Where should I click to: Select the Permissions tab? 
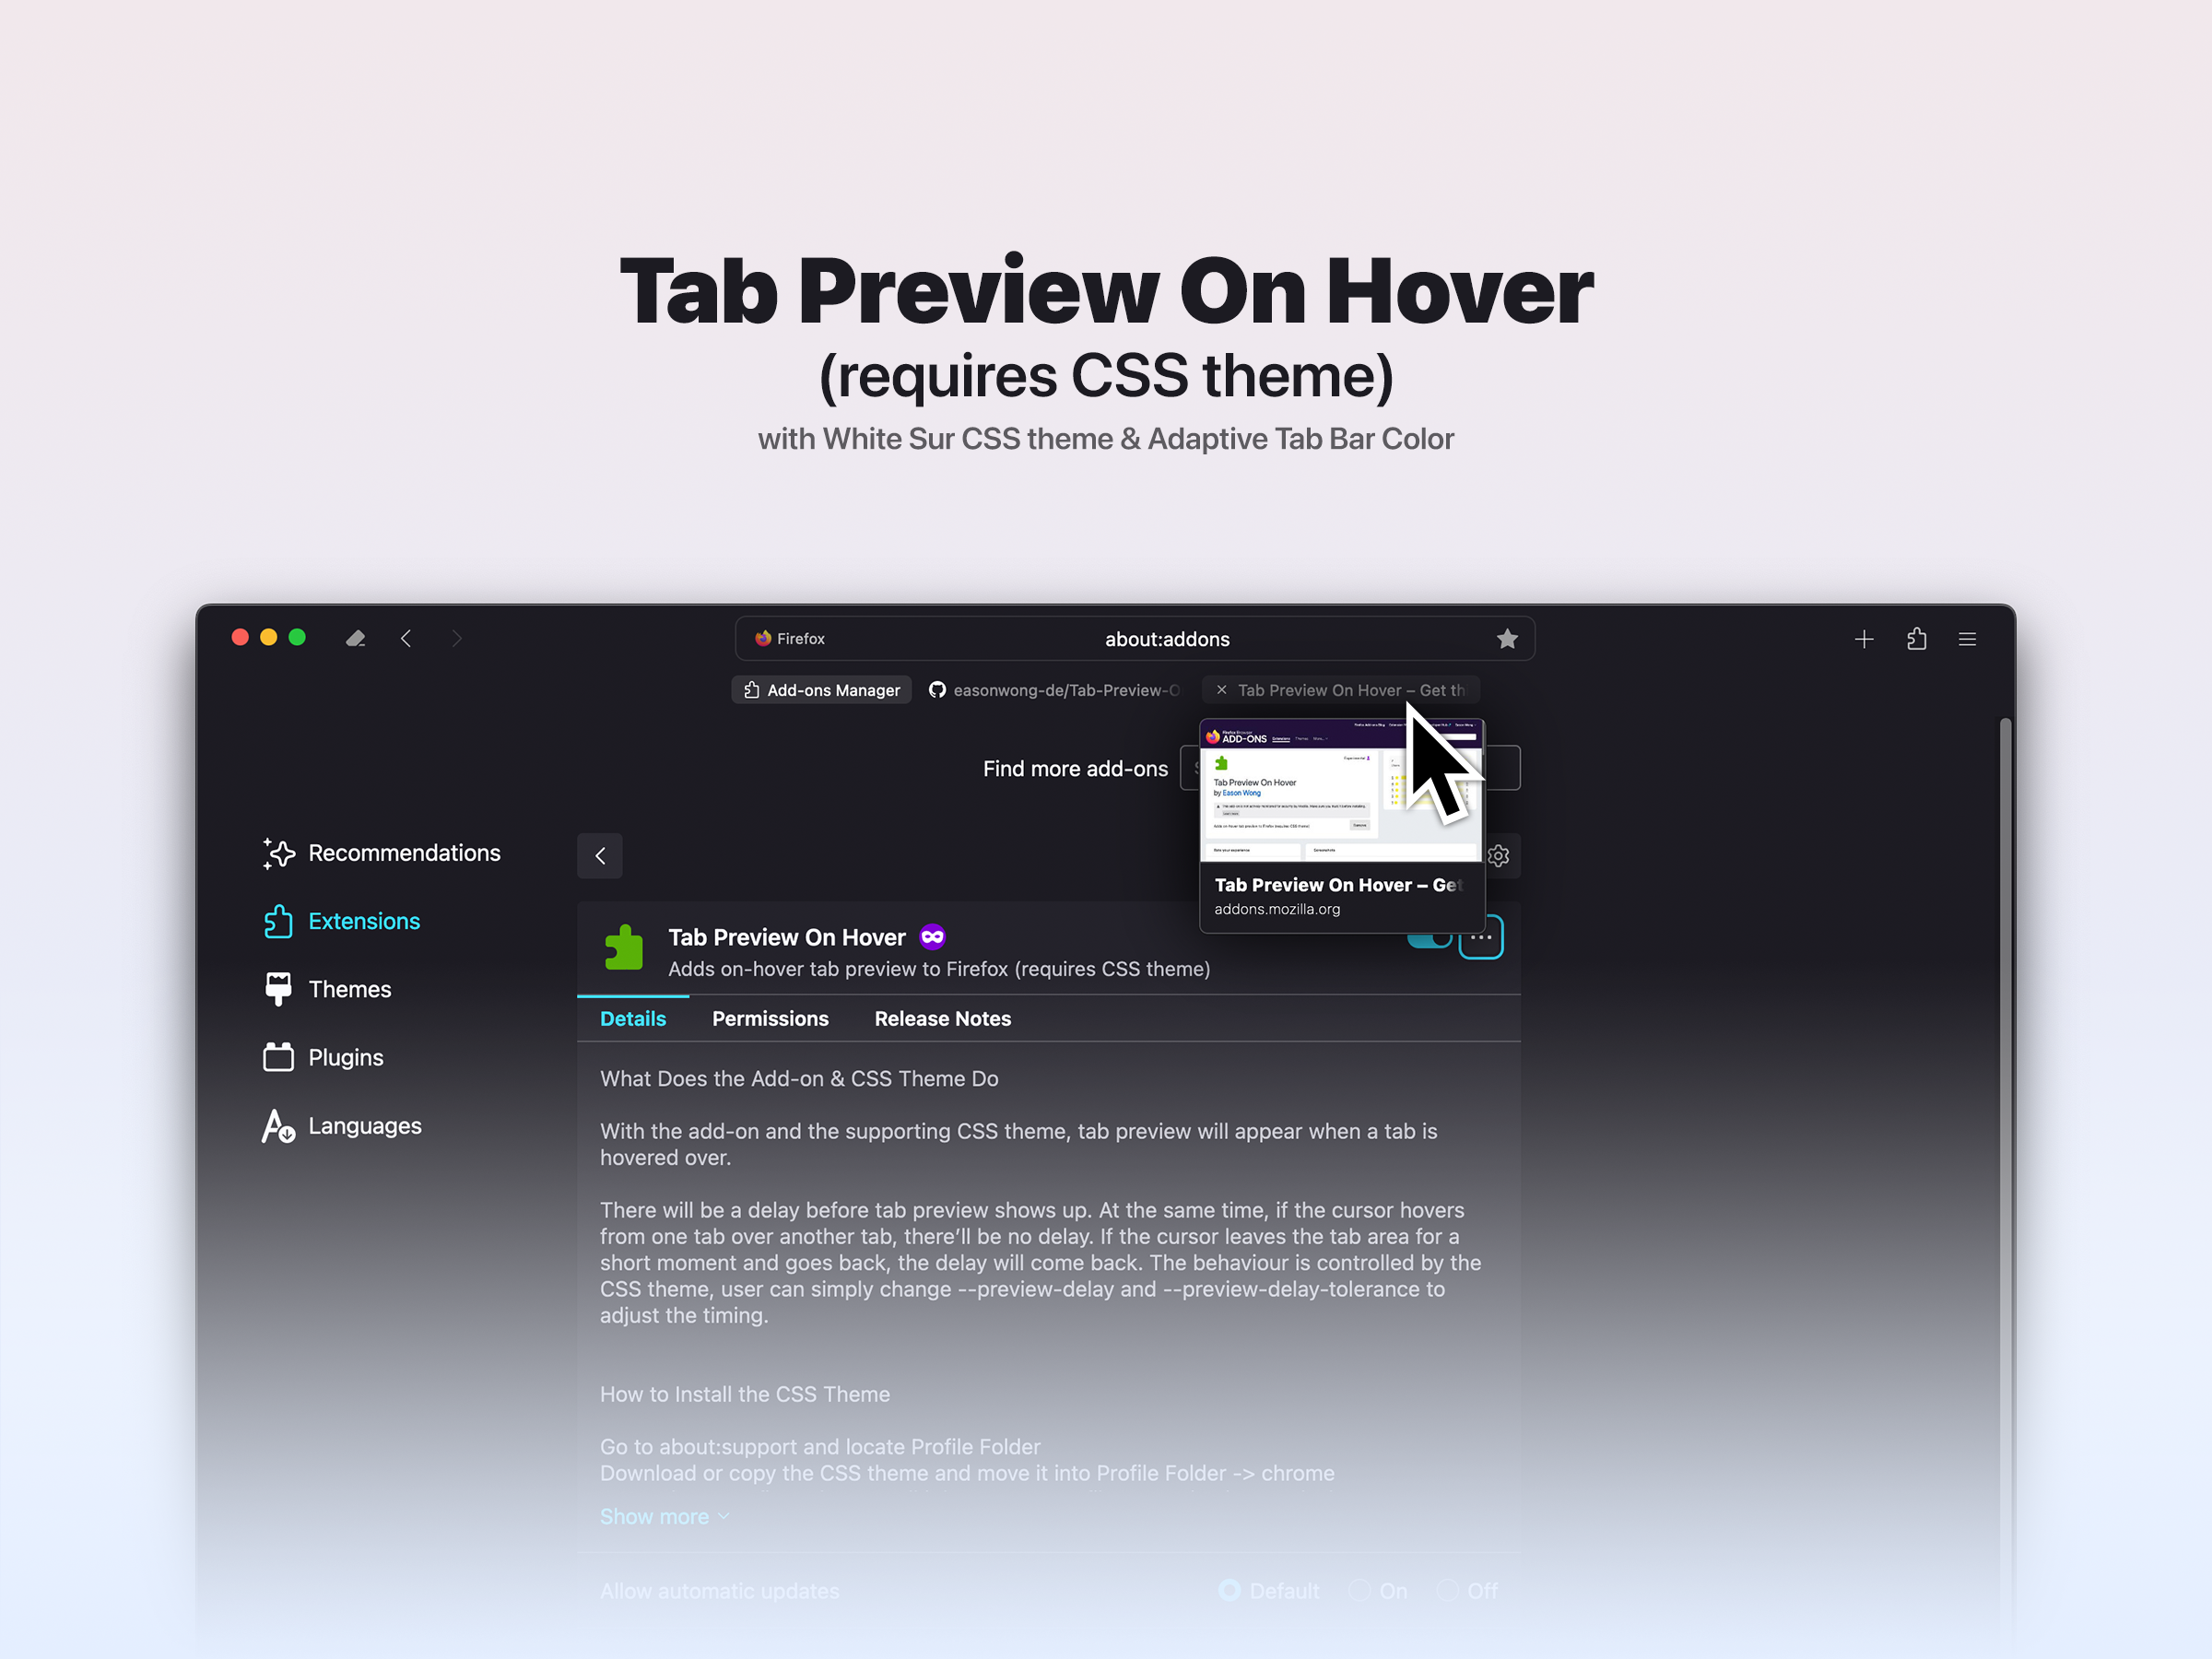[766, 1019]
